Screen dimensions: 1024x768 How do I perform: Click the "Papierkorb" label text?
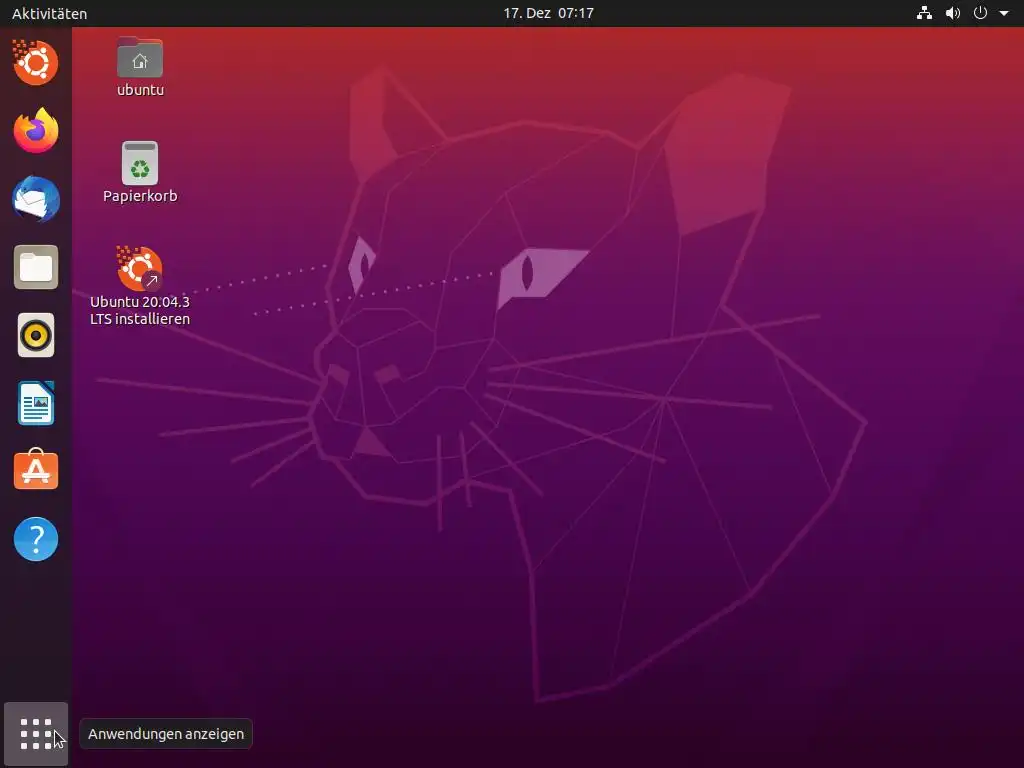140,196
